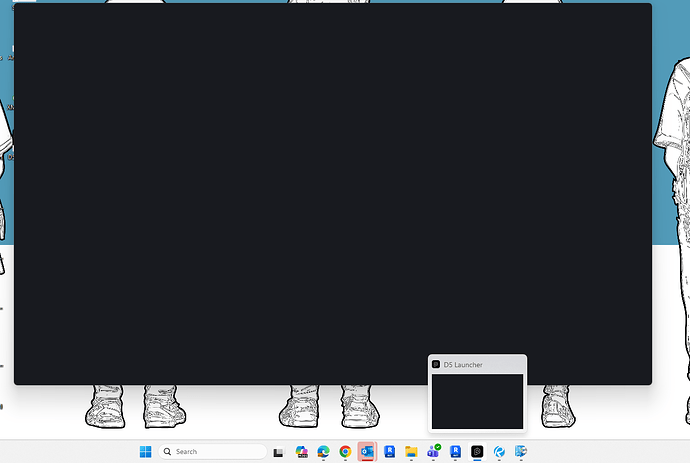Open the blue swirl app next to D5
This screenshot has width=690, height=463.
click(x=499, y=452)
